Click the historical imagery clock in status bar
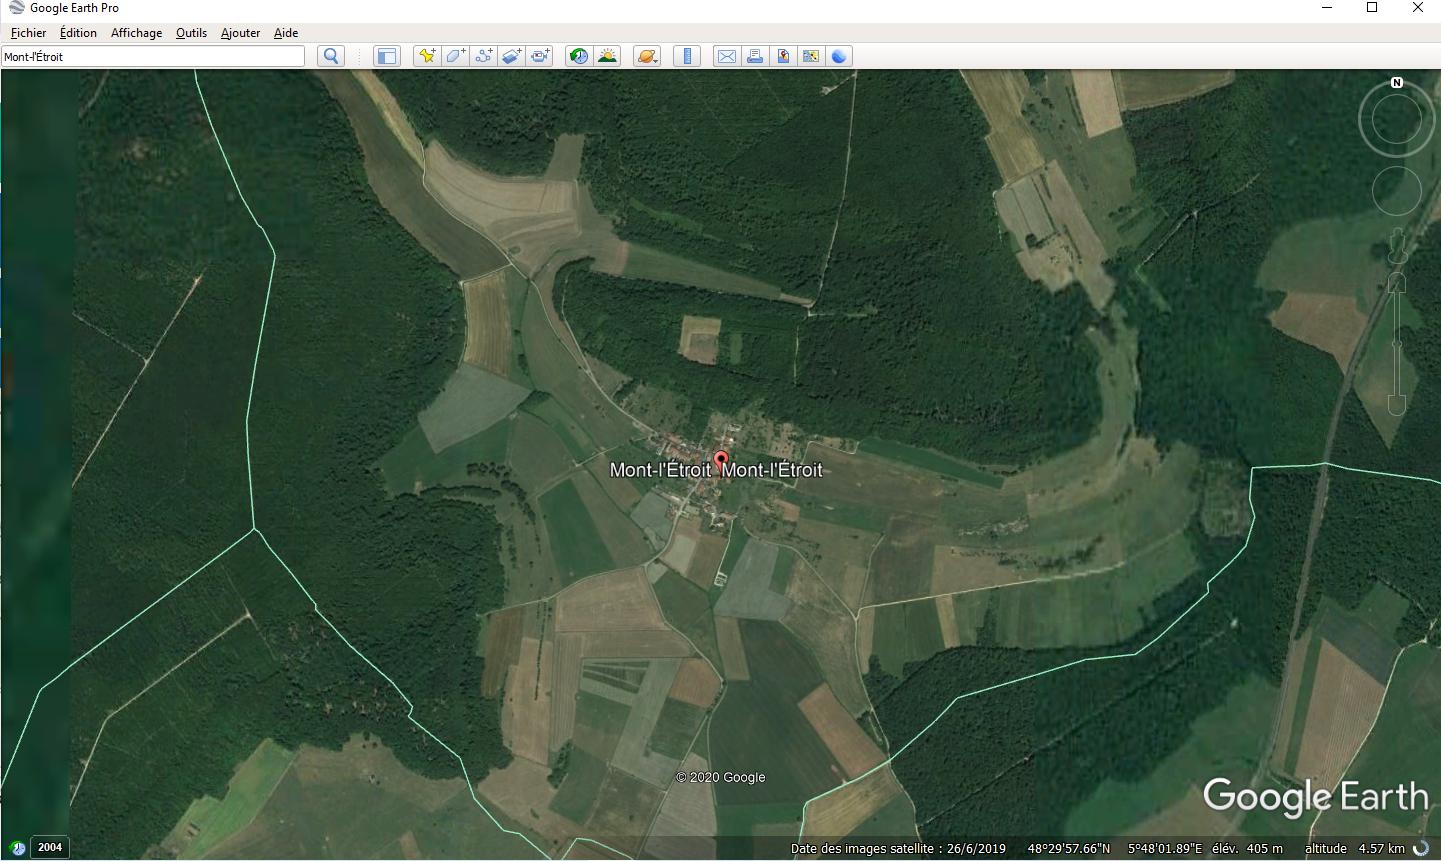The height and width of the screenshot is (861, 1441). 17,848
